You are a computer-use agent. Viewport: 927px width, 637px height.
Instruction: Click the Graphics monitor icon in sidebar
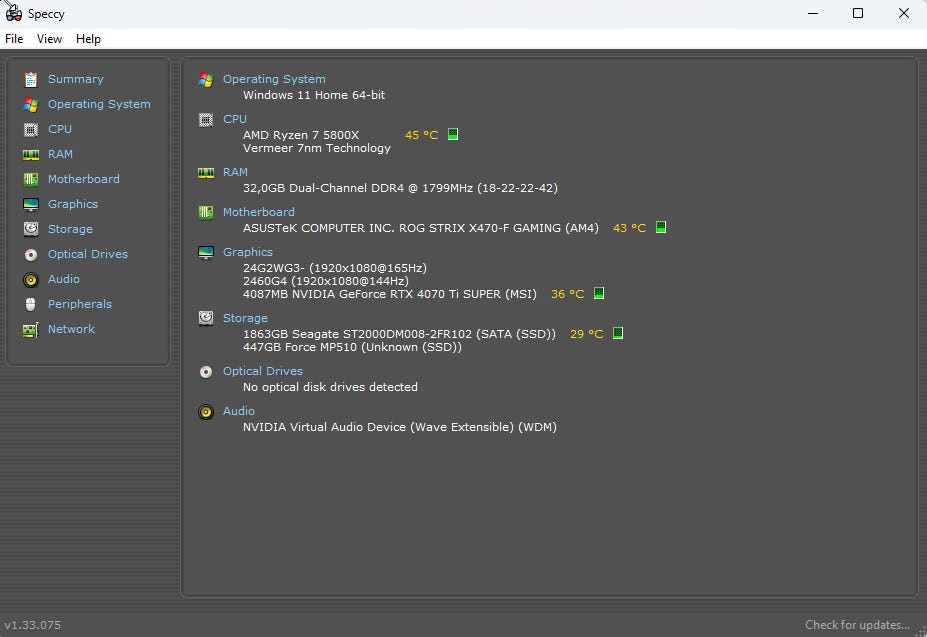(x=31, y=205)
